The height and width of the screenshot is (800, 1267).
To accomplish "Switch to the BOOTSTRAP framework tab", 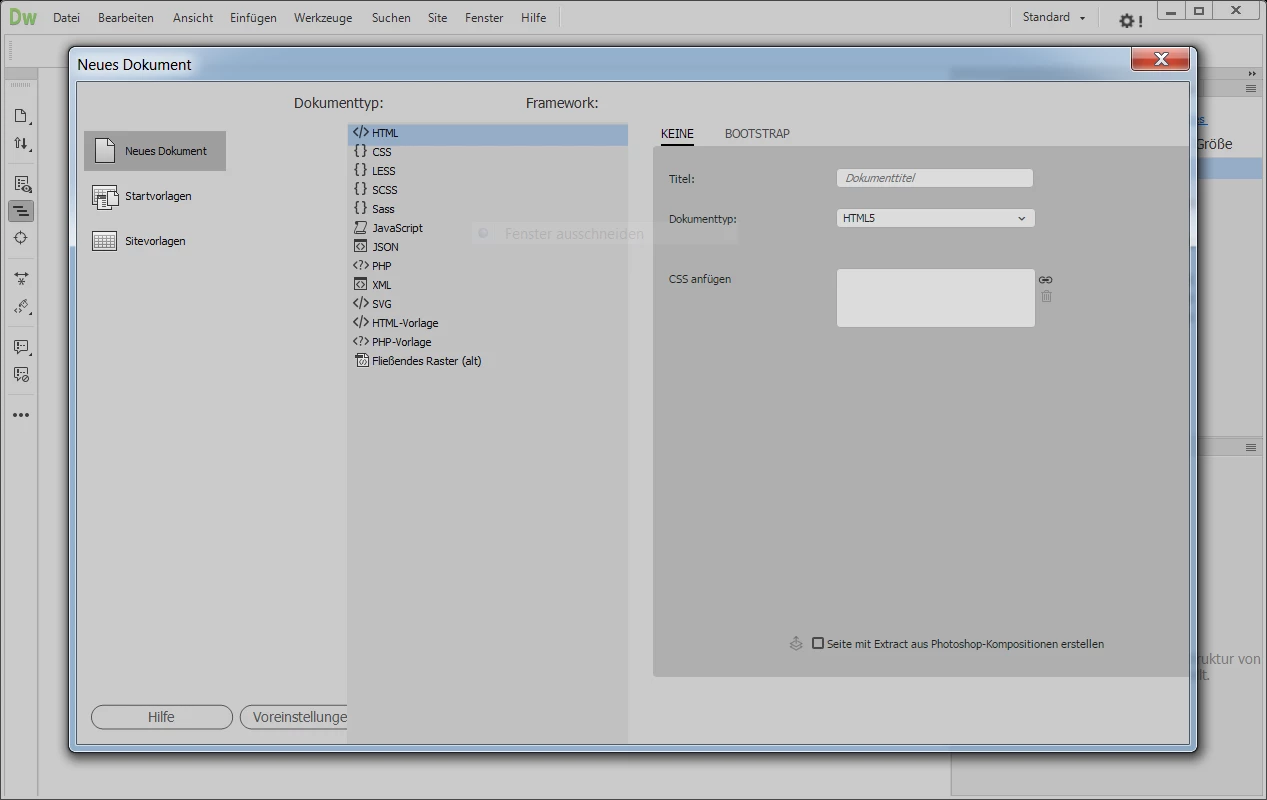I will 757,134.
